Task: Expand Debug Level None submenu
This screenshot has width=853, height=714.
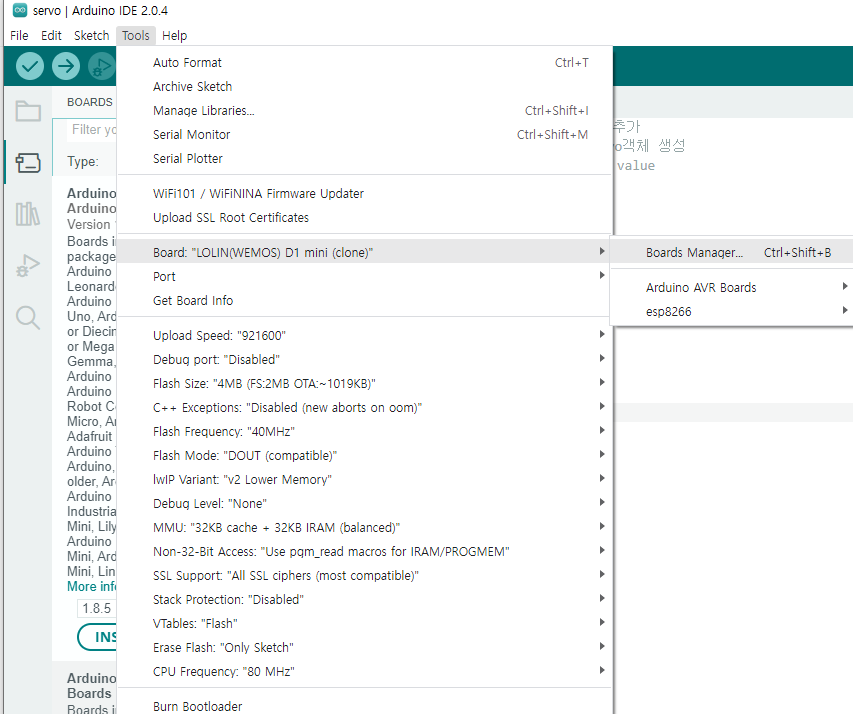Action: (364, 503)
